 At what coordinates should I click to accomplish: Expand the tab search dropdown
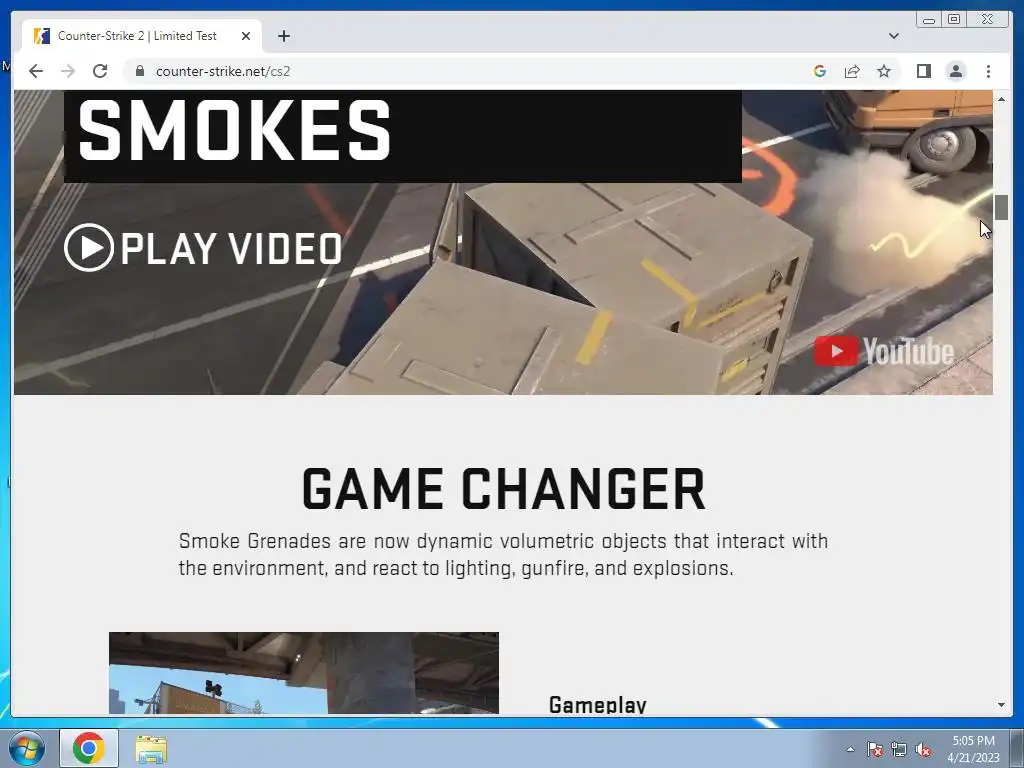point(894,36)
